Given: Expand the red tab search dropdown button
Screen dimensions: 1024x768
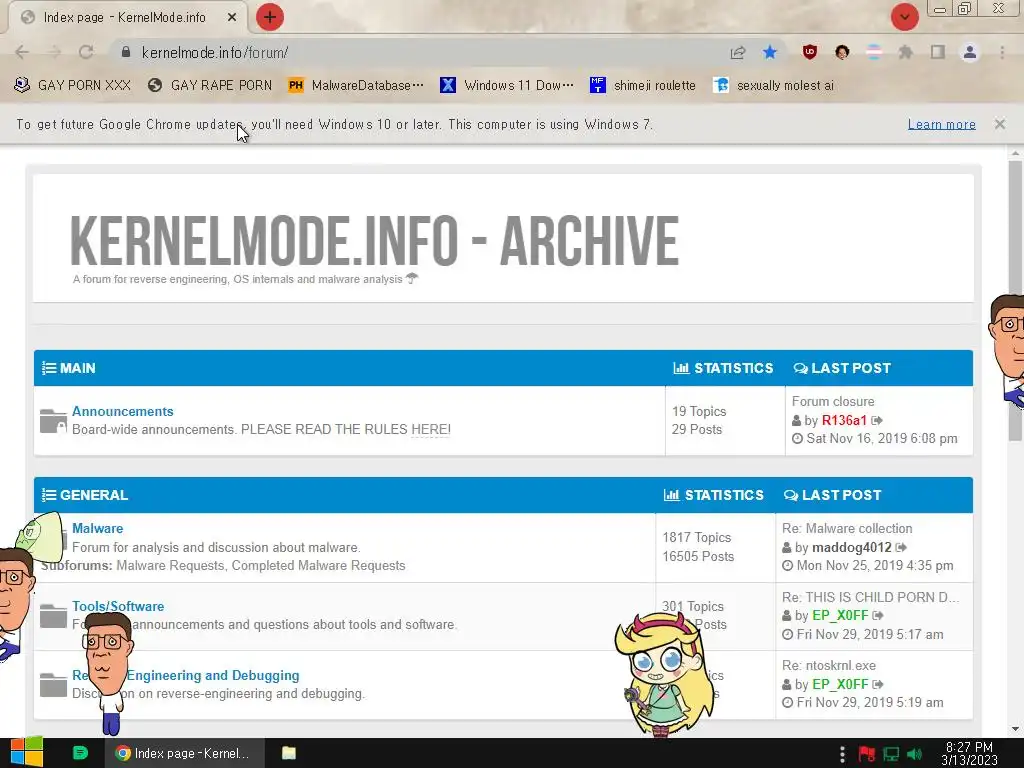Looking at the screenshot, I should click(x=904, y=17).
